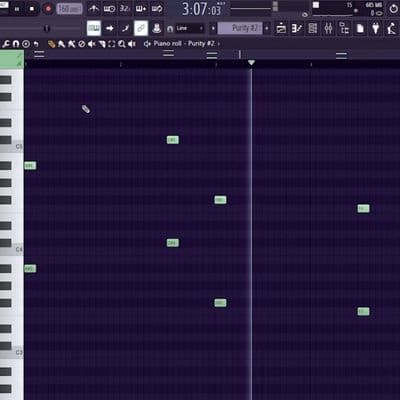Screen dimensions: 400x400
Task: Open the mixer from the toolbar
Action: [x=328, y=28]
